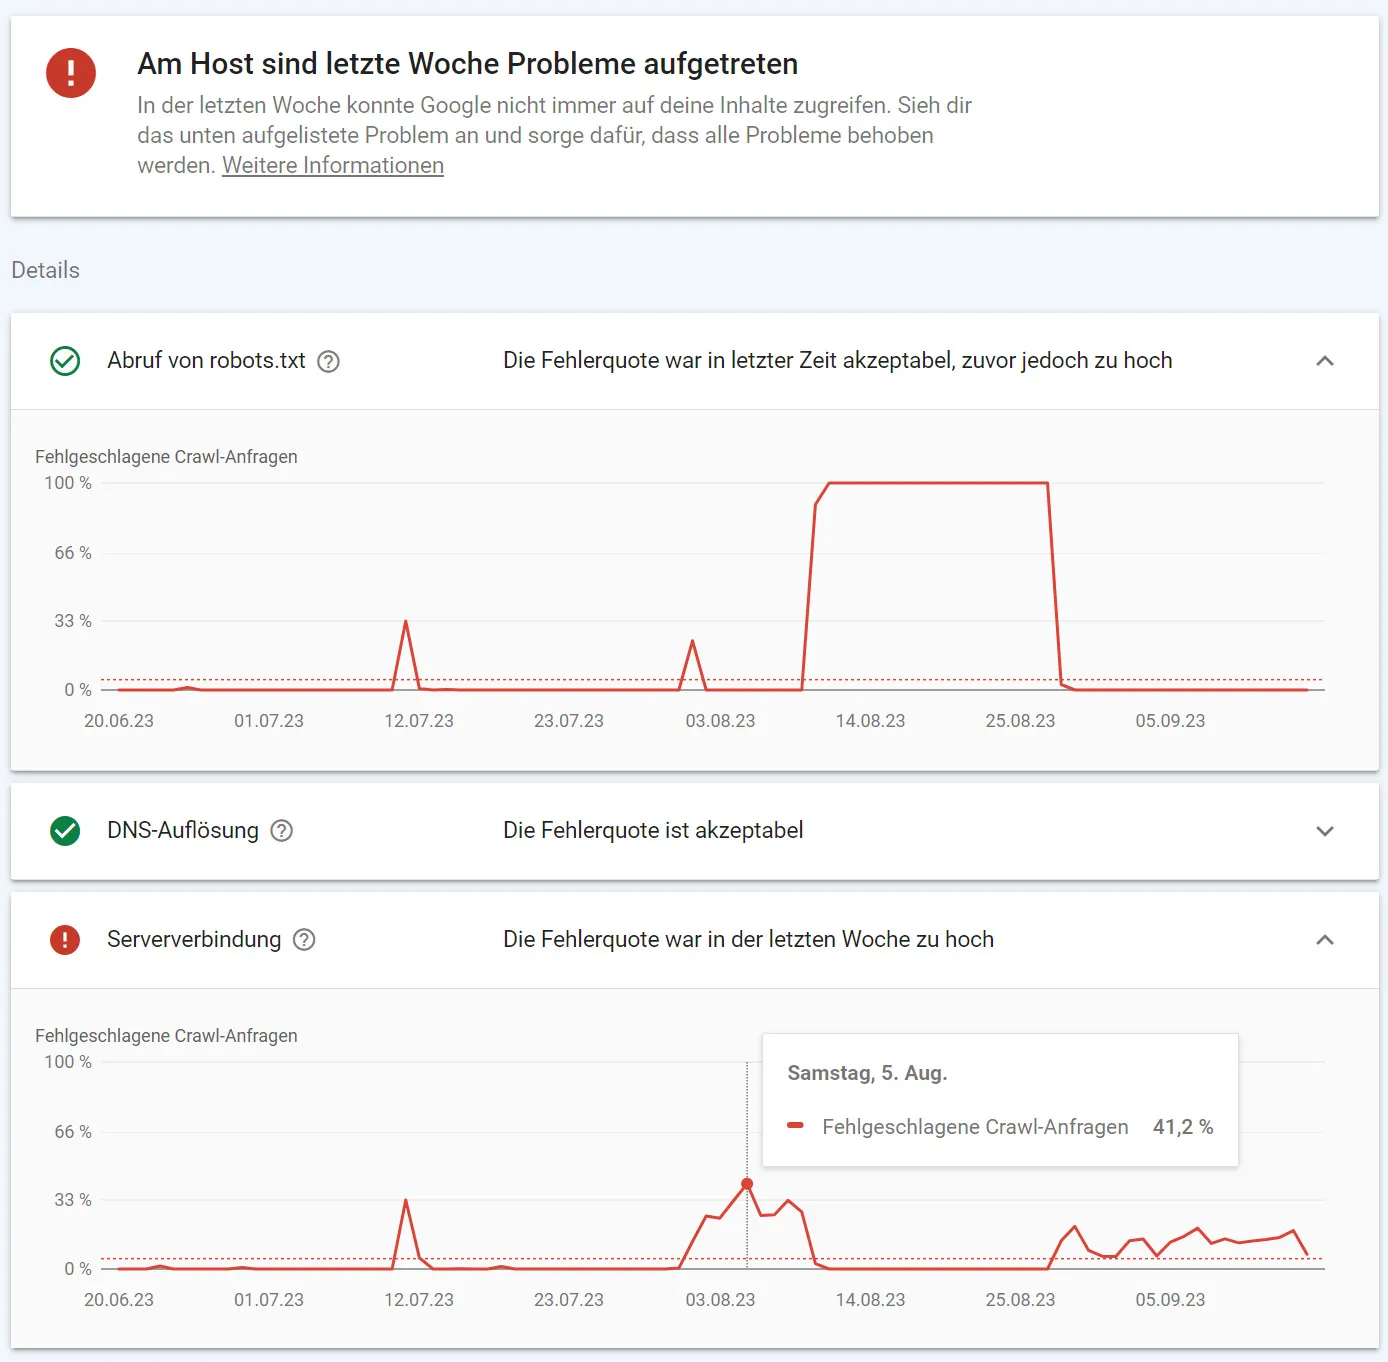1388x1362 pixels.
Task: Click the robots.txt green checkmark status icon
Action: (65, 361)
